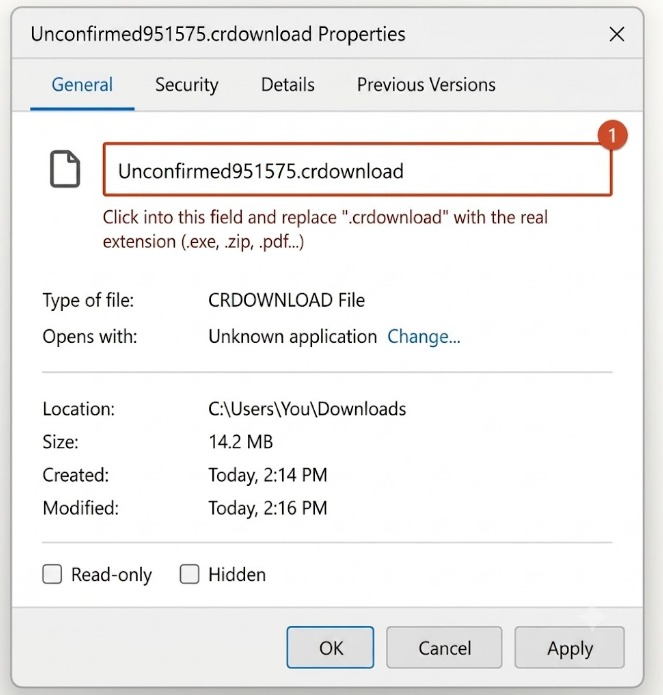This screenshot has height=695, width=663.
Task: Click the Cancel button
Action: tap(444, 647)
